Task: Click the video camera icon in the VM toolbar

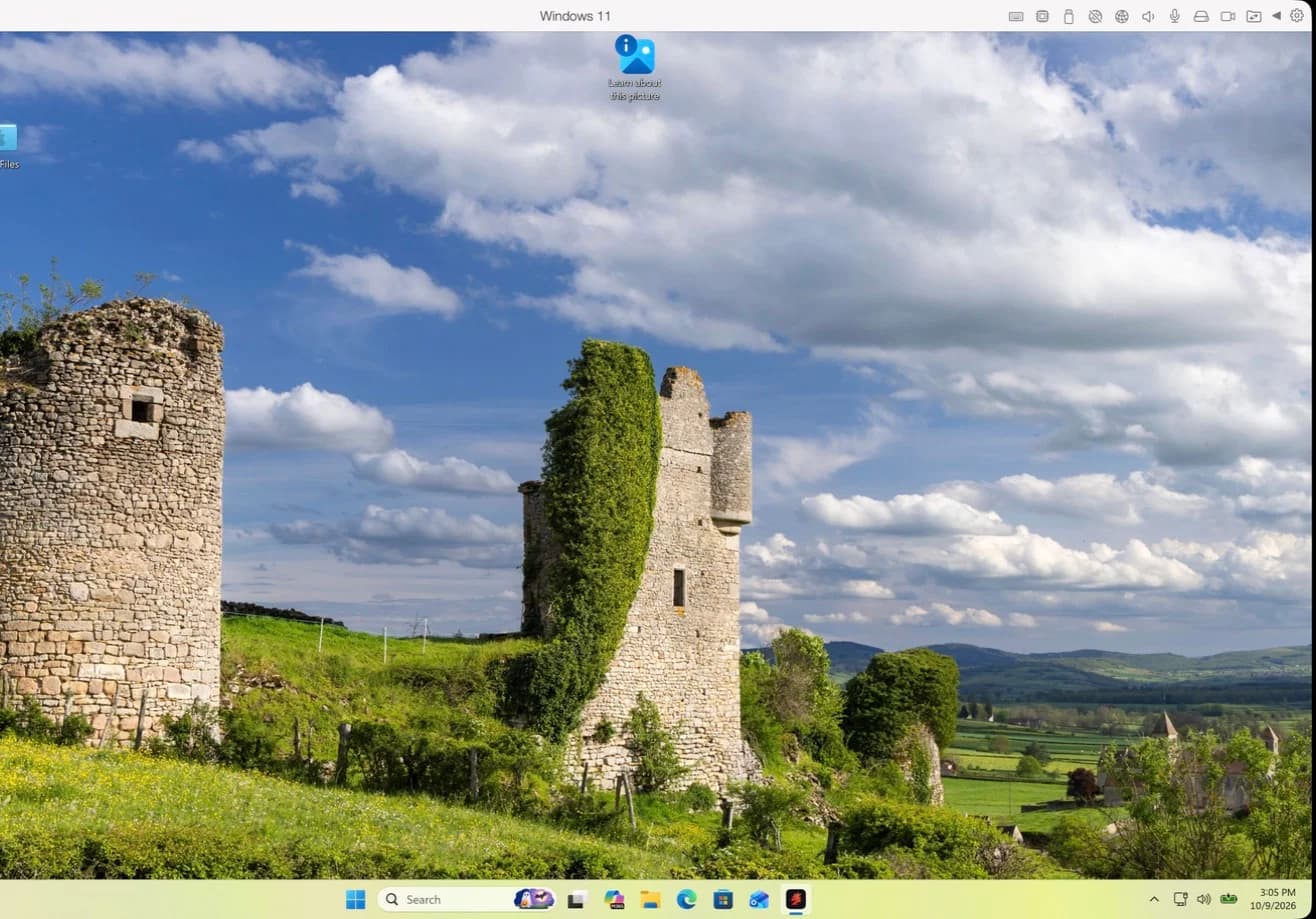Action: (x=1228, y=16)
